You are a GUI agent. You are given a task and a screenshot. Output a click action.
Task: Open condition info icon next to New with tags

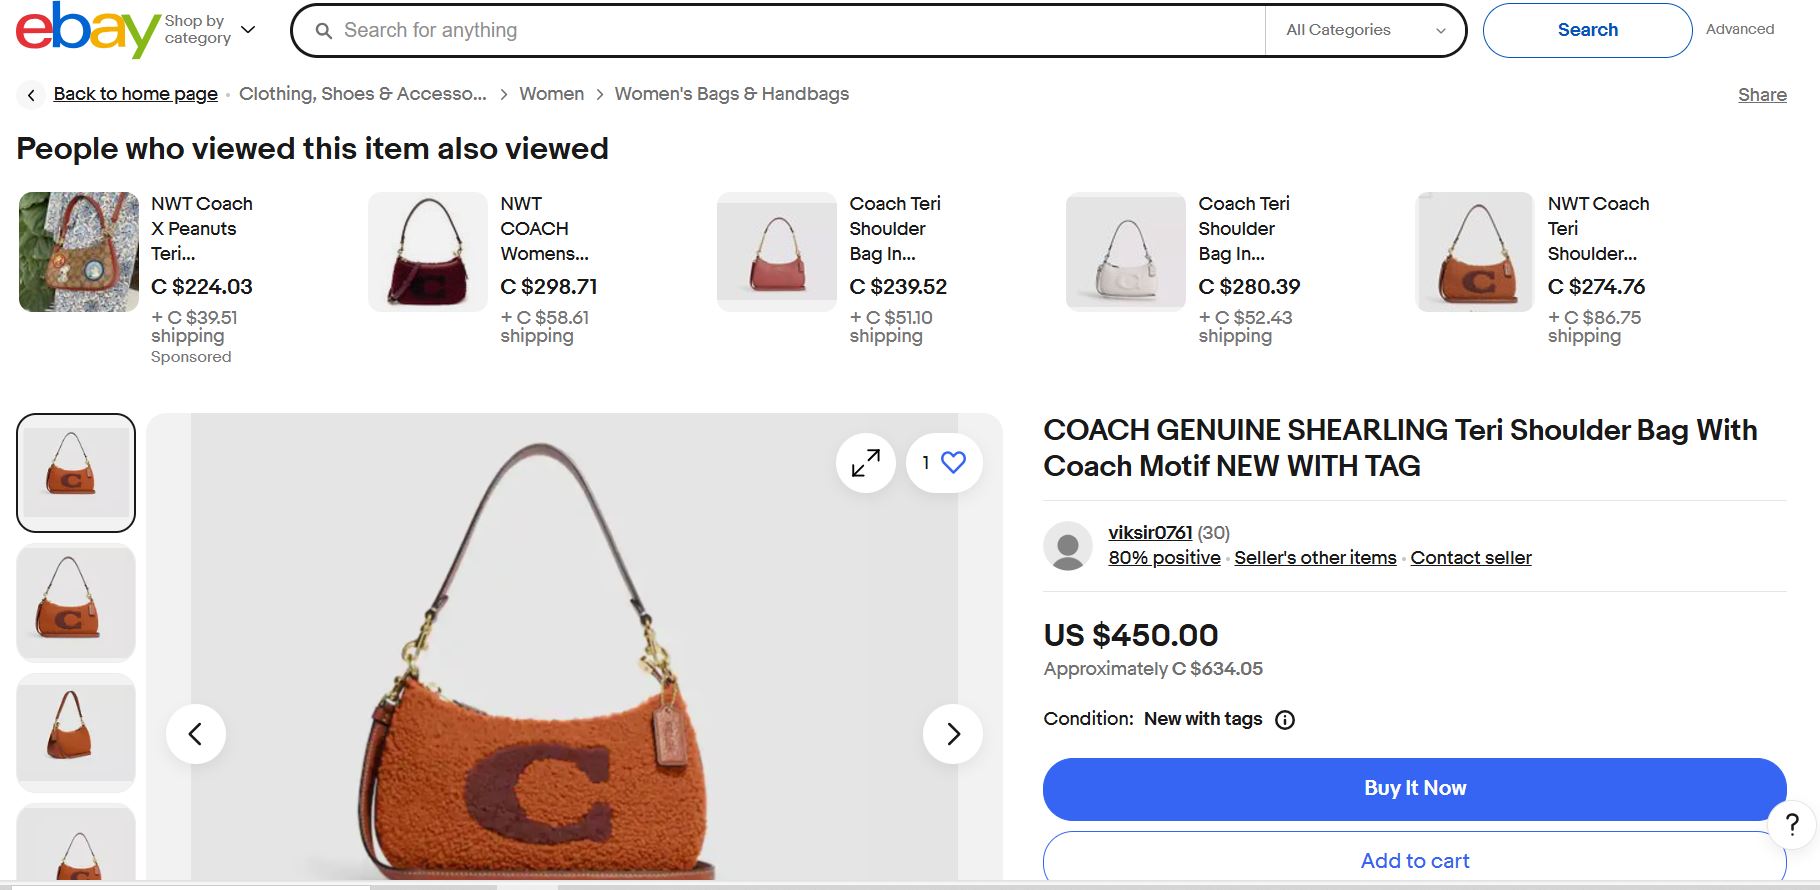coord(1285,720)
